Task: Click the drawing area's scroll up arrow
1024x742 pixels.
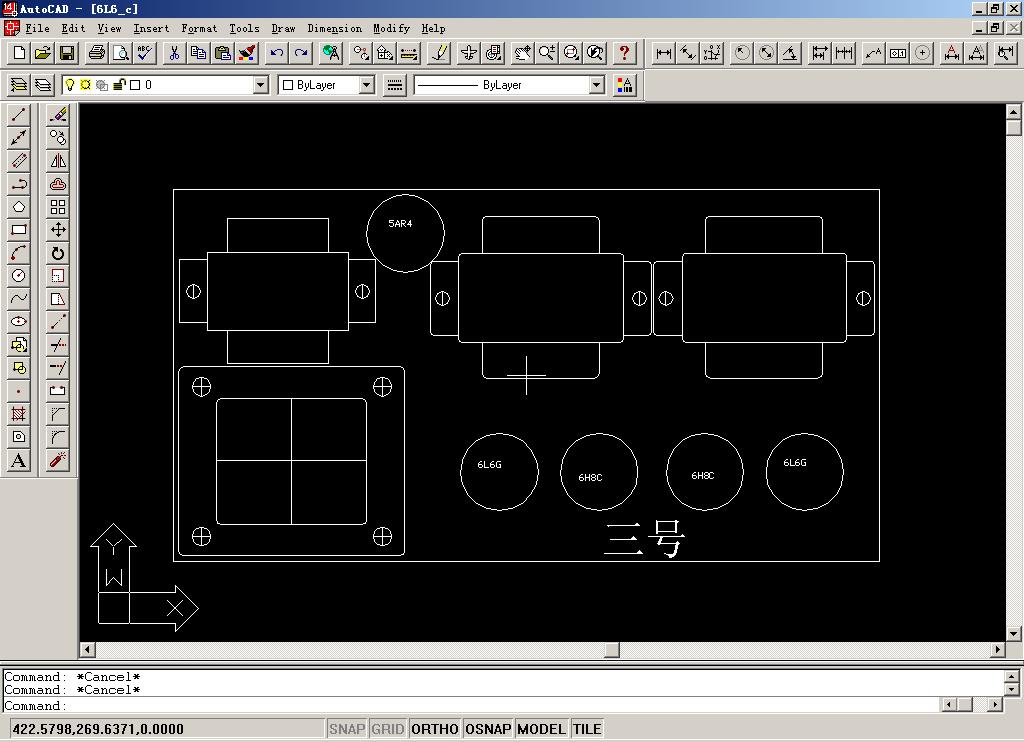Action: (x=1014, y=110)
